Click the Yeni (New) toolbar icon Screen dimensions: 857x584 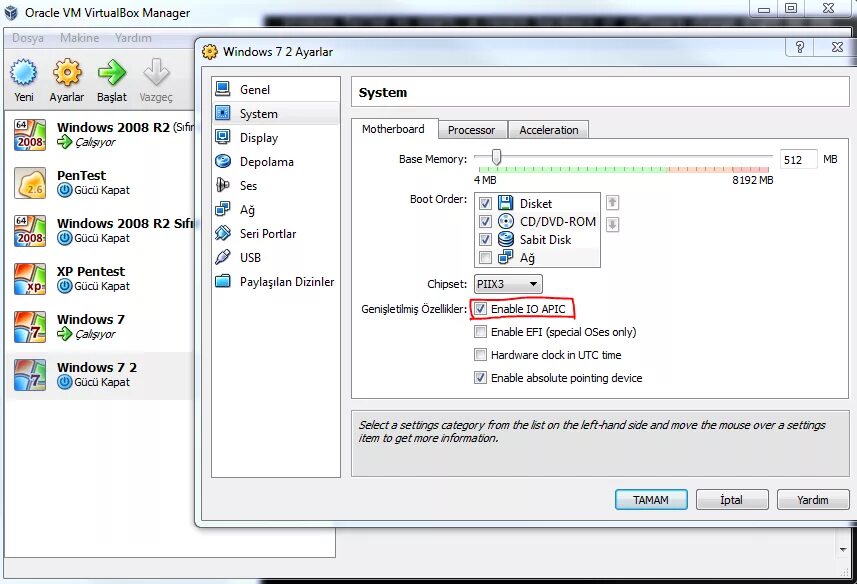point(24,72)
